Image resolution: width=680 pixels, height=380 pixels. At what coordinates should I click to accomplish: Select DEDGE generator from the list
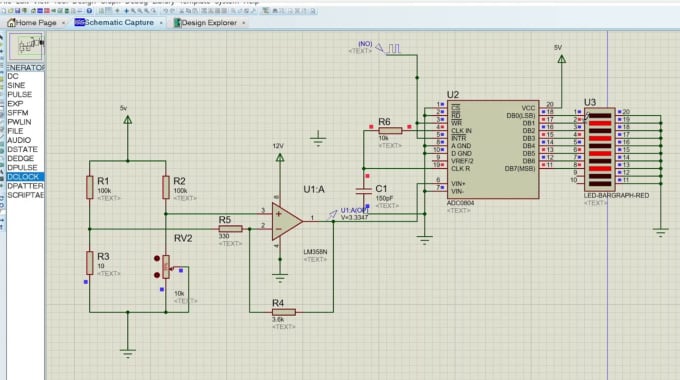(x=25, y=158)
